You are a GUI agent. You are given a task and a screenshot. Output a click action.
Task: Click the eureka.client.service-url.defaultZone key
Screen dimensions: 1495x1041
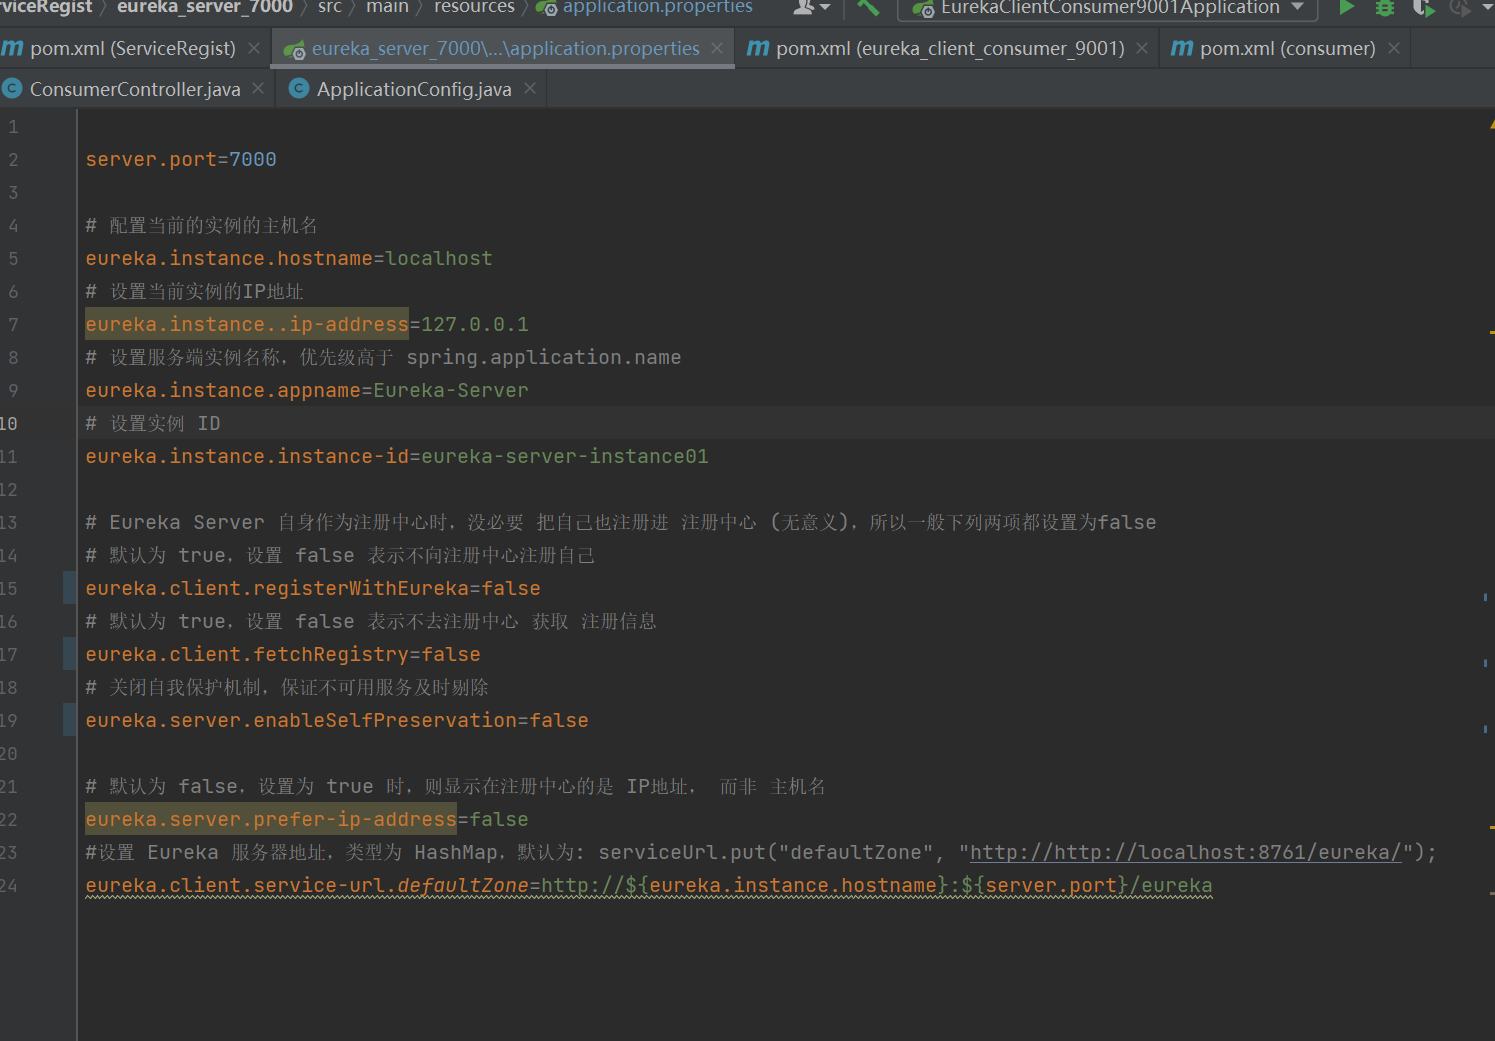point(307,886)
